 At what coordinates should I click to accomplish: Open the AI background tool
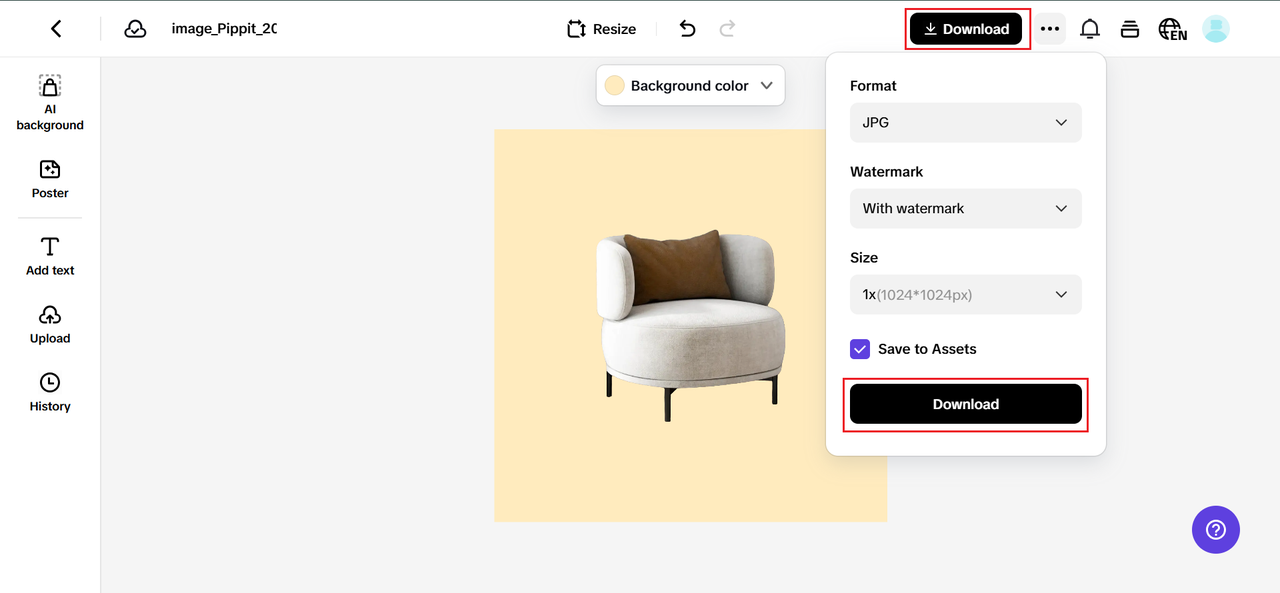point(50,103)
